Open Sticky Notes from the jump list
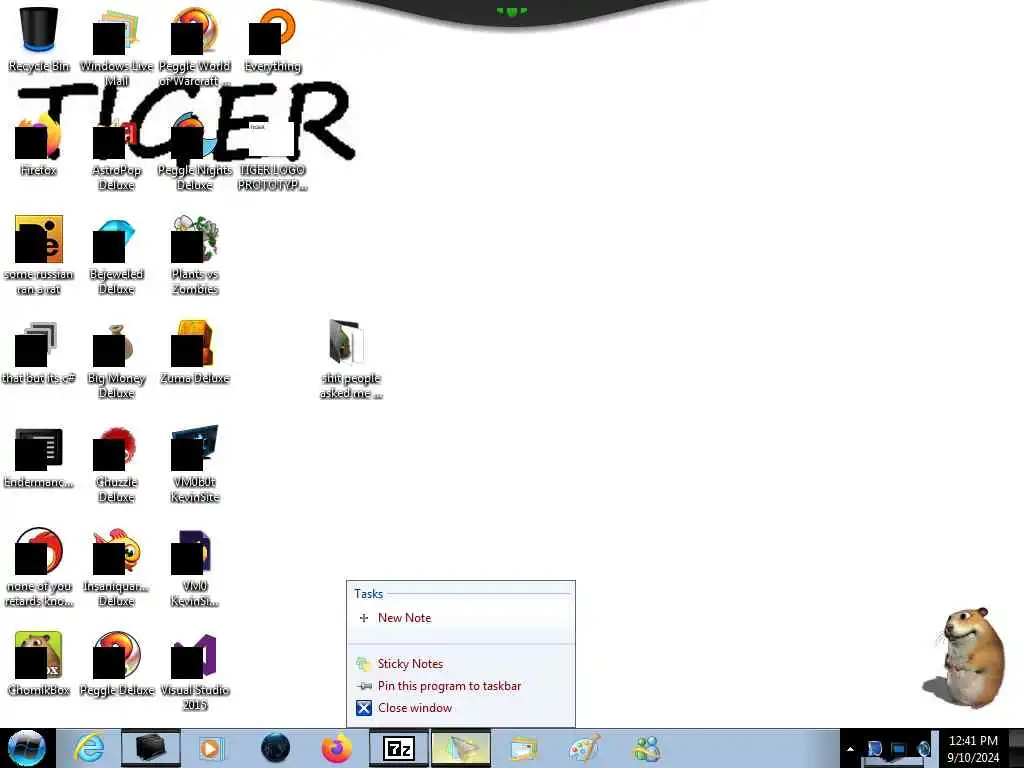 460,664
